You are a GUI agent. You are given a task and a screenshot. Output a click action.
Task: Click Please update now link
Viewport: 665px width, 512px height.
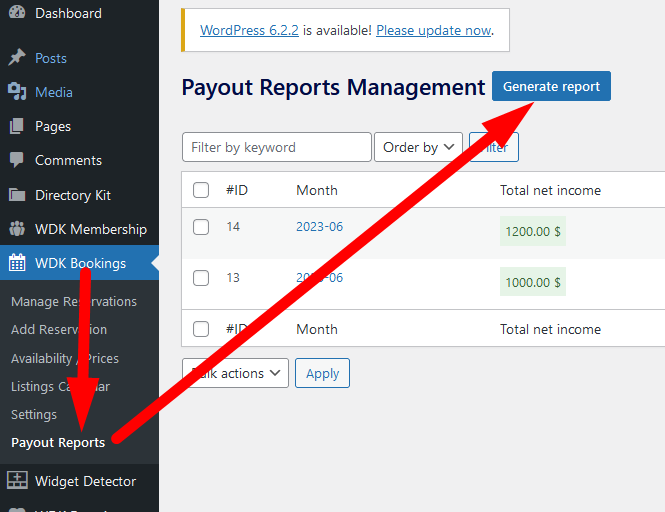[x=434, y=31]
